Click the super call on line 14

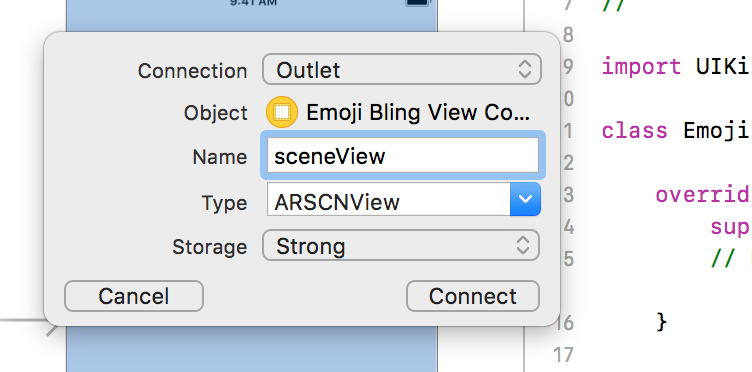point(730,227)
